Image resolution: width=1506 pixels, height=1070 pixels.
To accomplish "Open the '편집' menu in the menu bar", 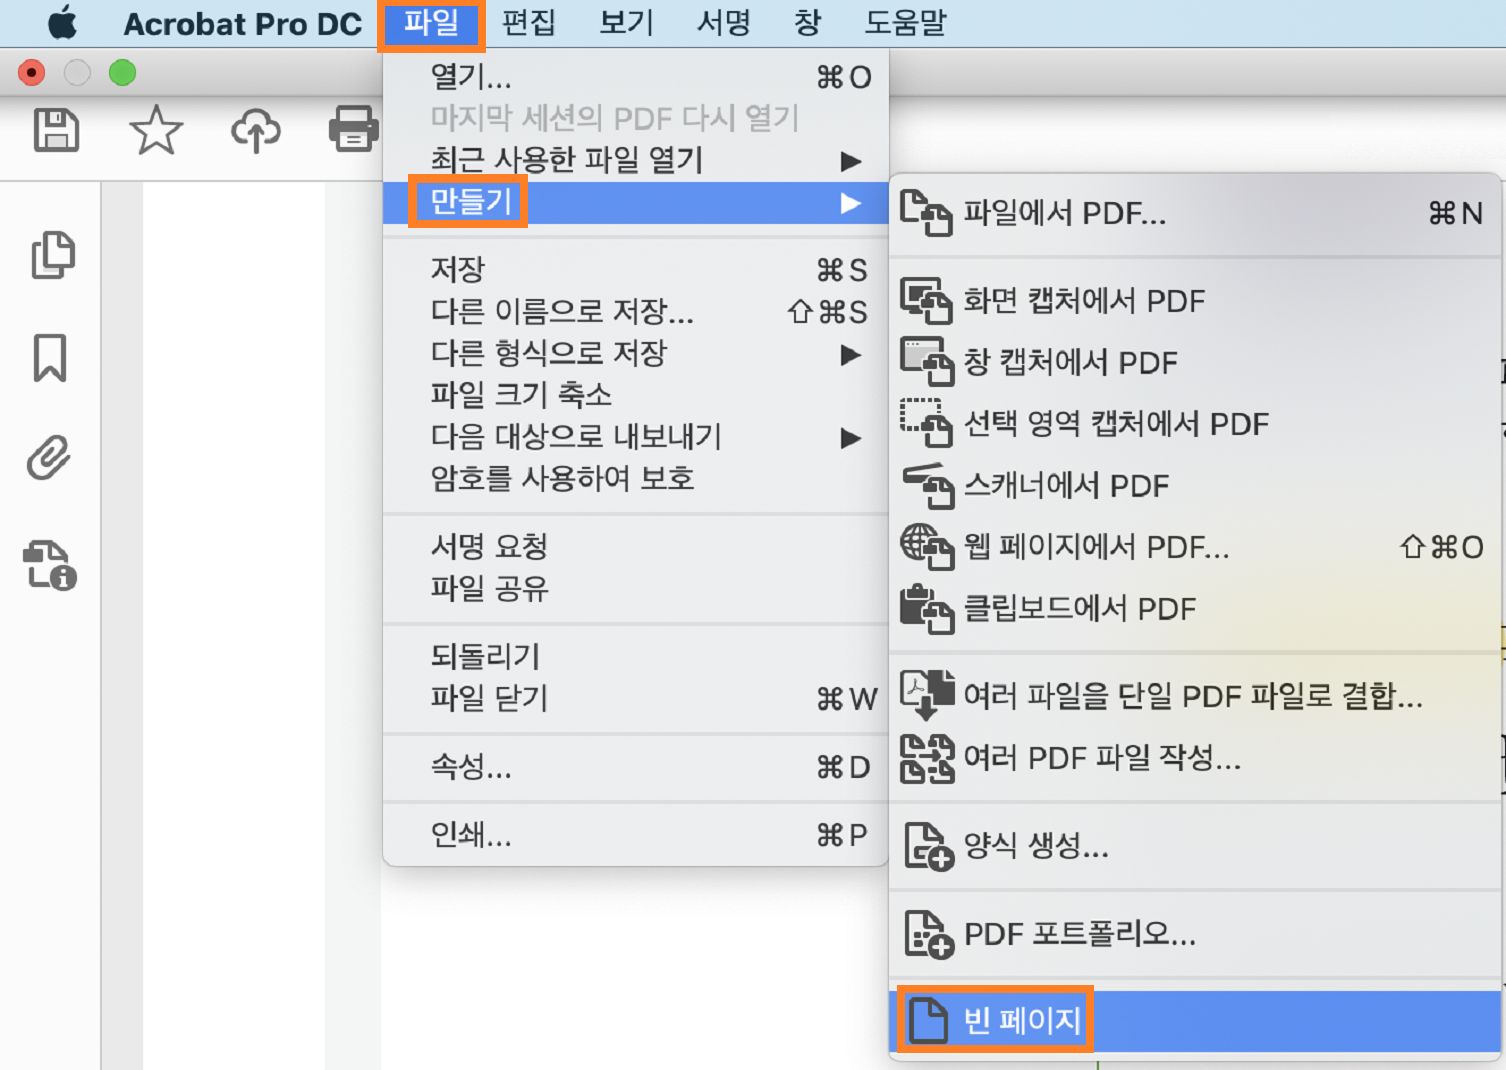I will point(529,23).
